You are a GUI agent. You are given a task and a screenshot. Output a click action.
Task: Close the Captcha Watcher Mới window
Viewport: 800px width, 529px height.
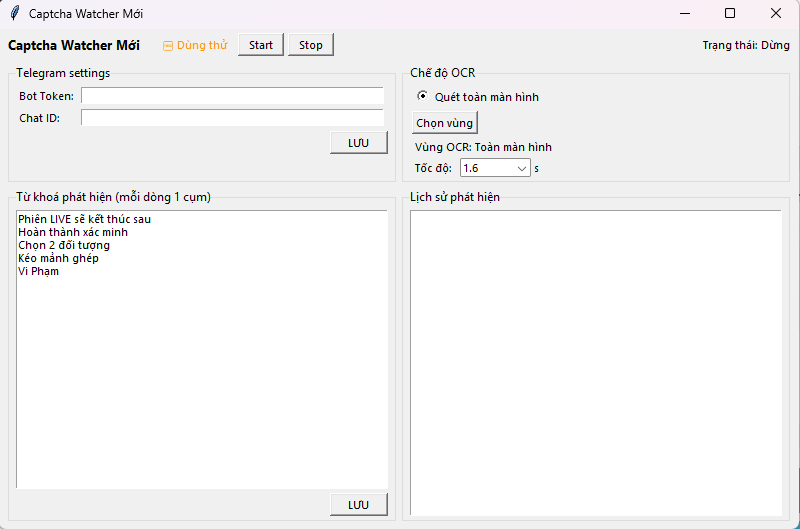point(776,13)
